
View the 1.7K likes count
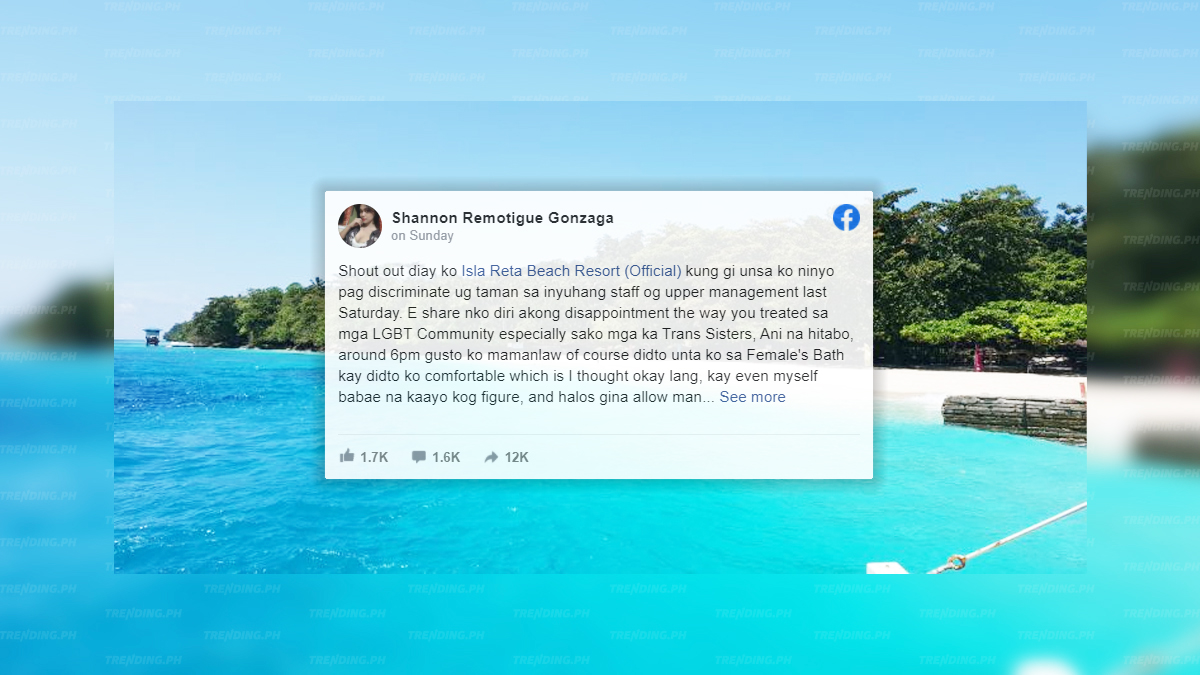click(x=374, y=457)
